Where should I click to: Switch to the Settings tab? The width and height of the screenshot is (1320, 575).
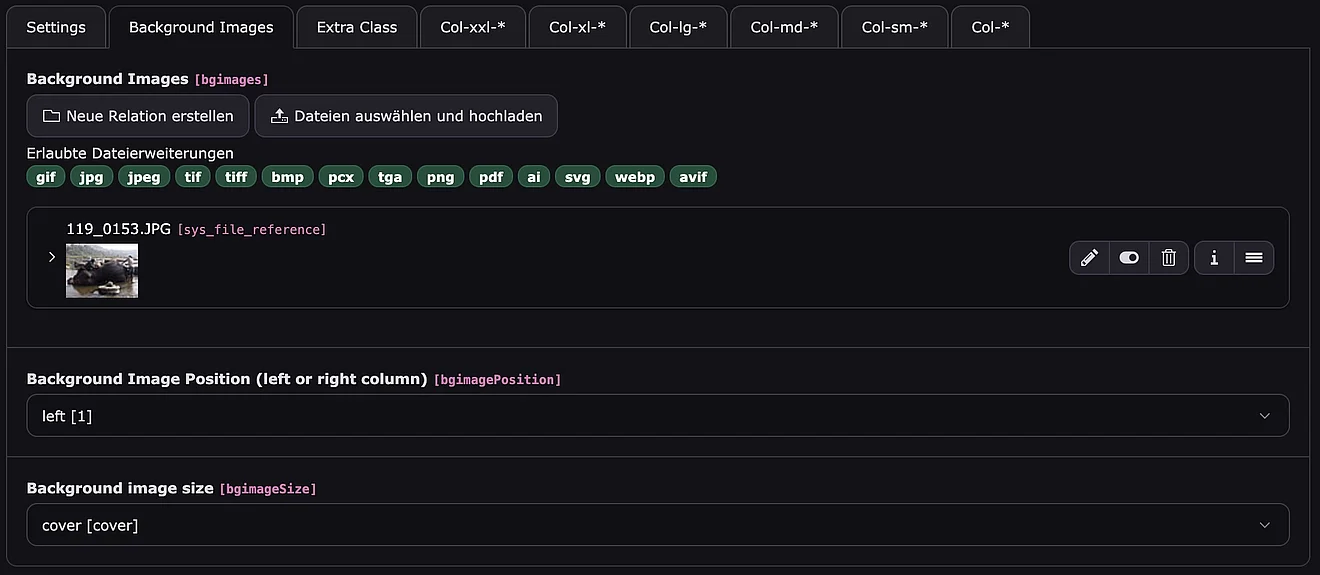[56, 27]
